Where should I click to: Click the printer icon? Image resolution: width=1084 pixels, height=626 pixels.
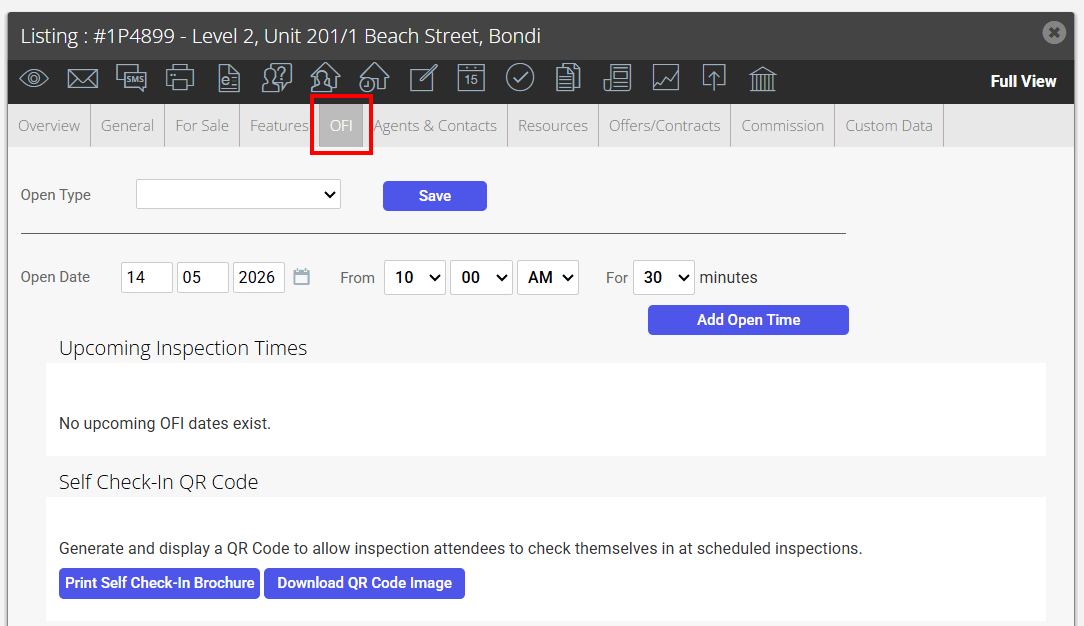click(180, 78)
